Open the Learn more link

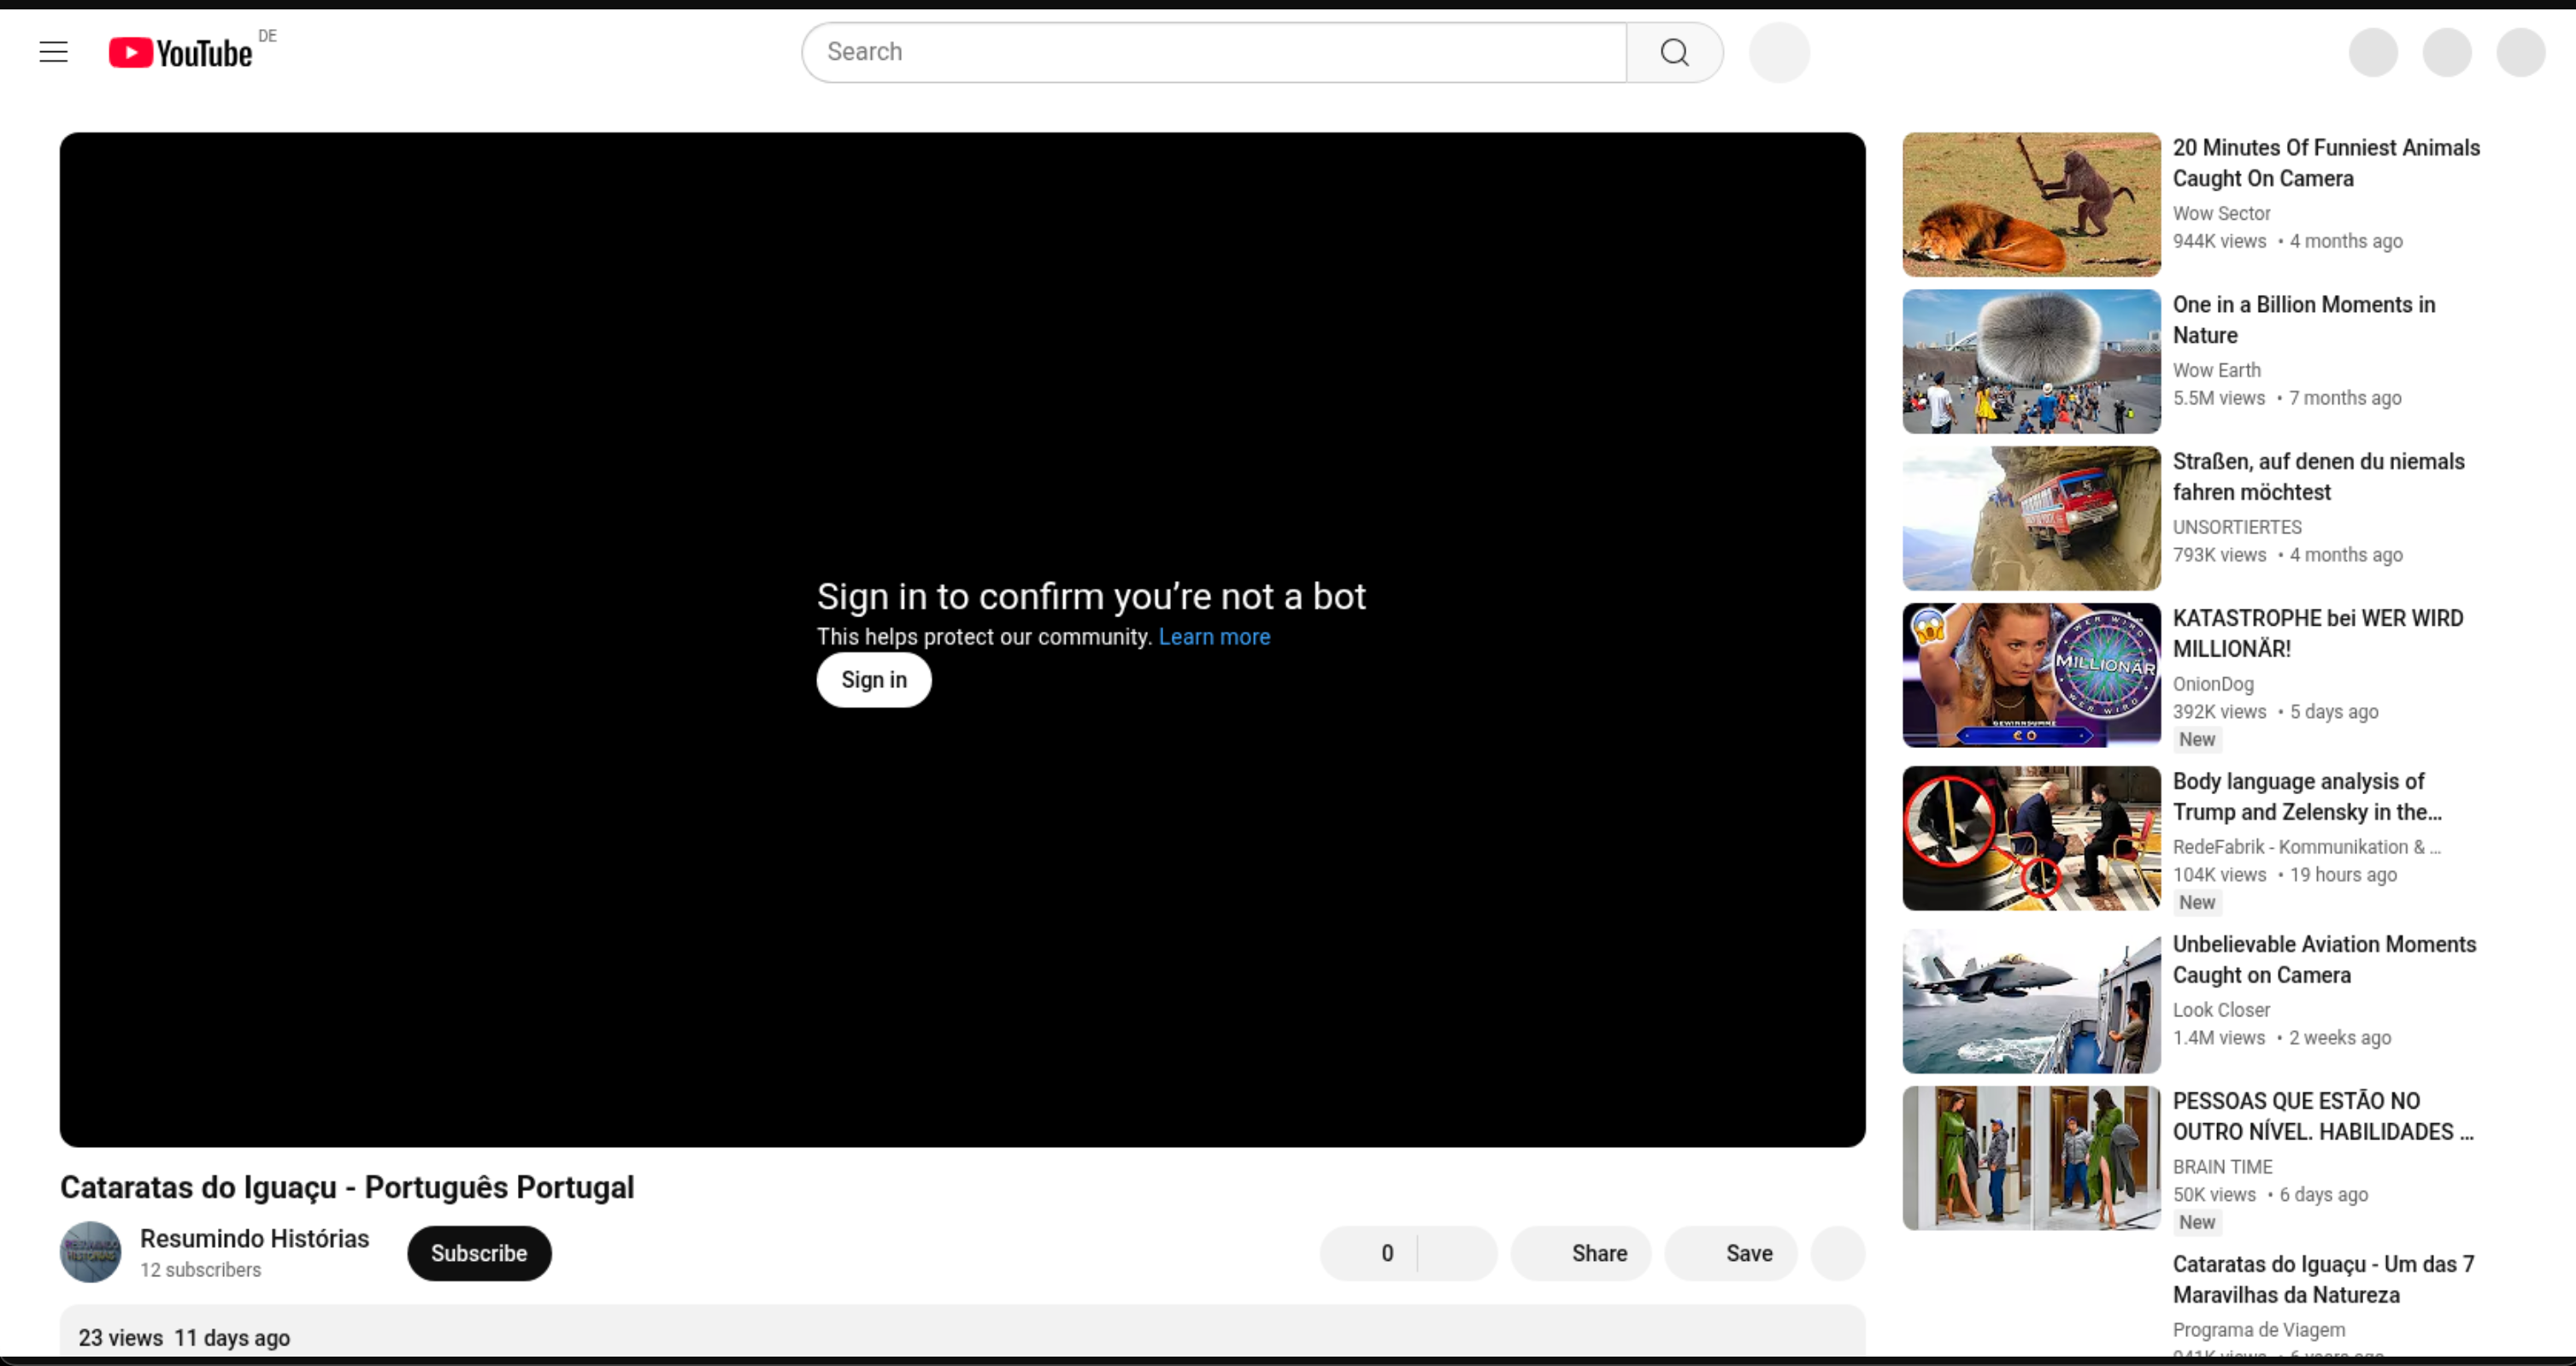1214,637
